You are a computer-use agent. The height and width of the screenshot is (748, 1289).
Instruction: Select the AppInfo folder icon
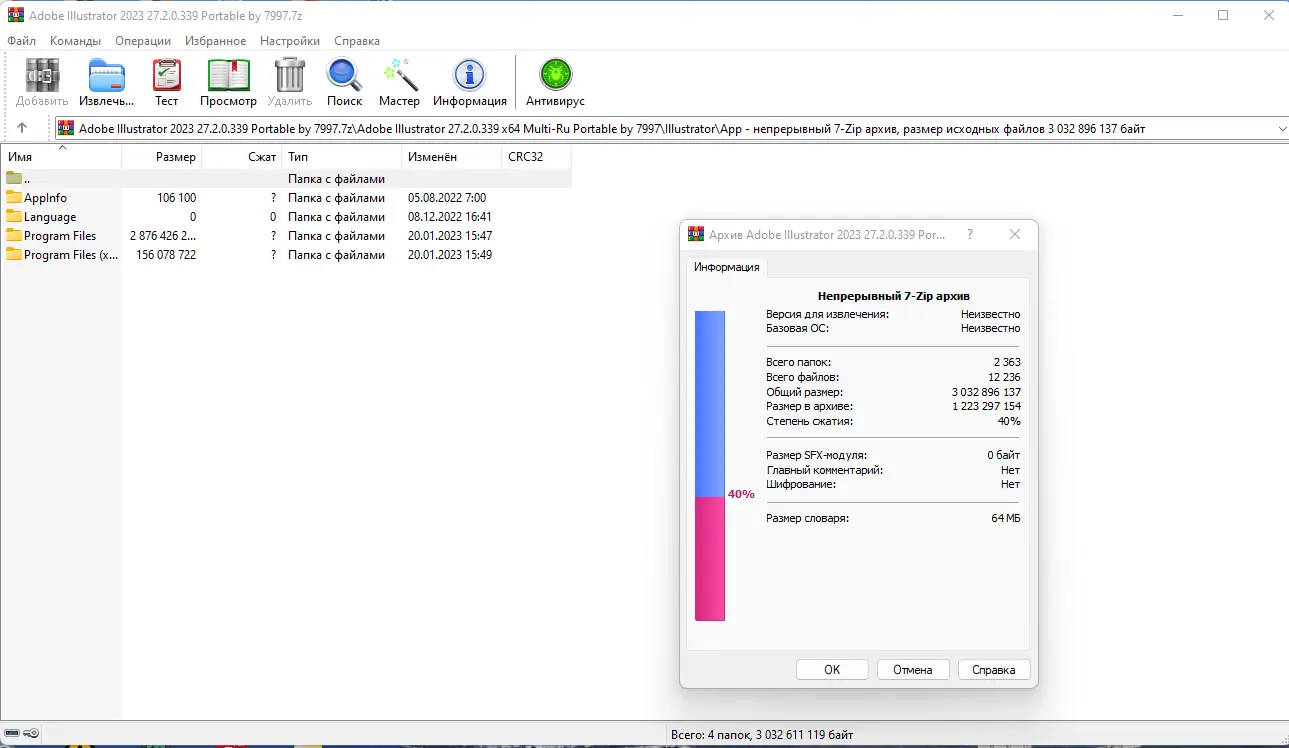14,198
